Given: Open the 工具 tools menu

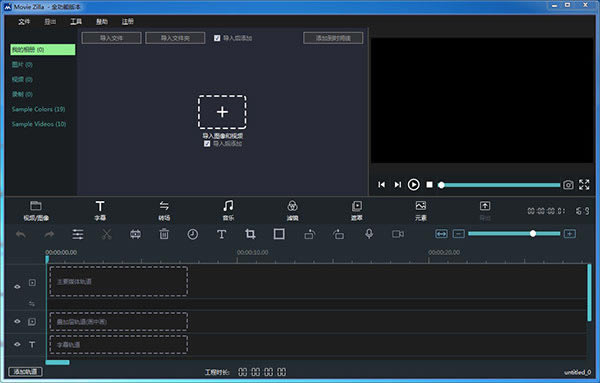Looking at the screenshot, I should [76, 21].
